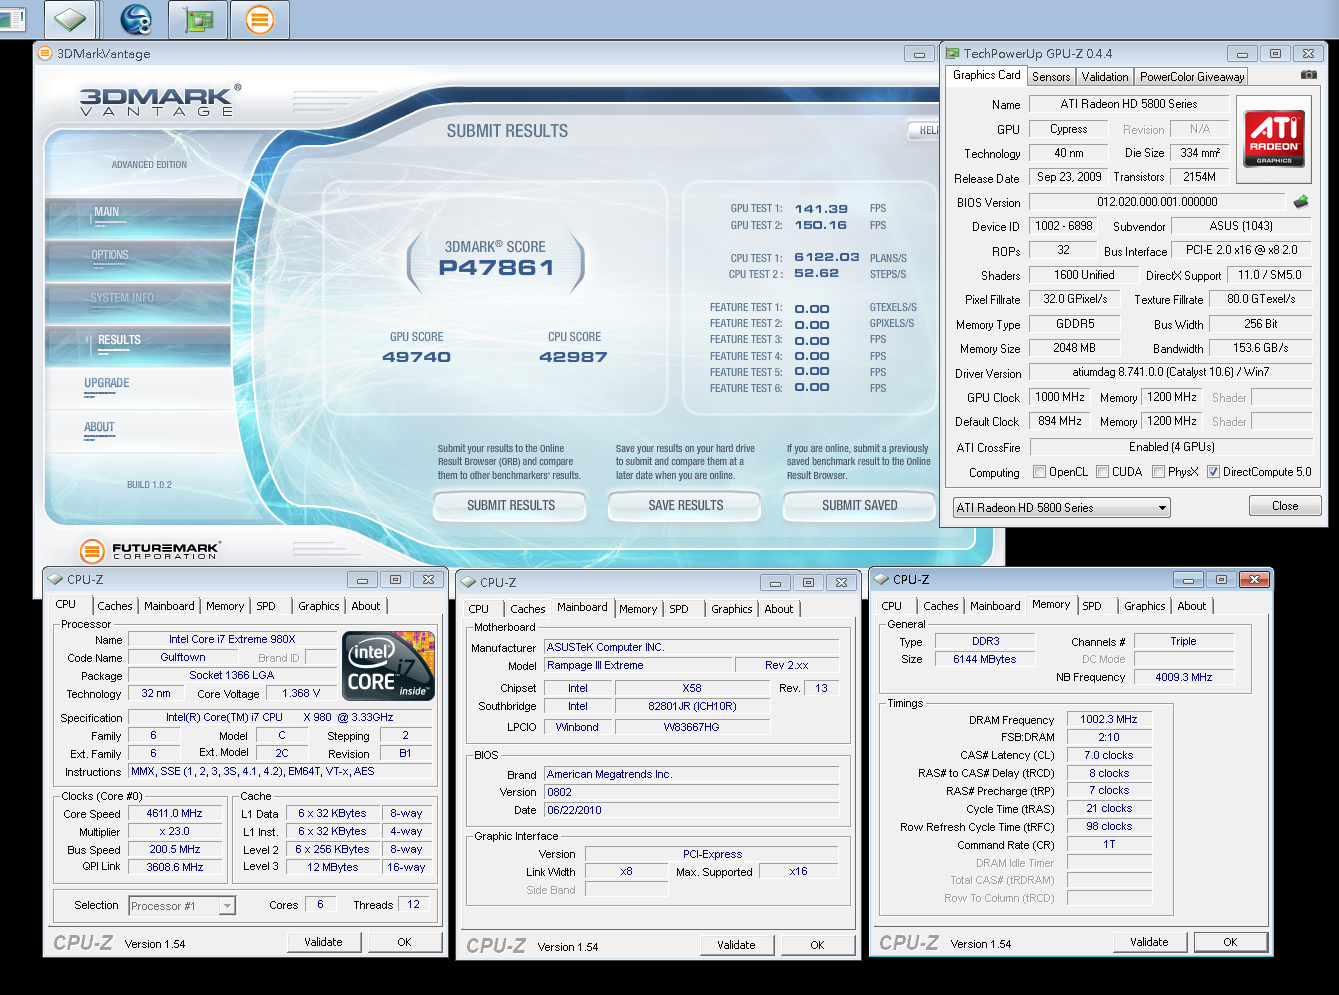Click the GPU score value 49740
This screenshot has width=1339, height=995.
point(416,357)
